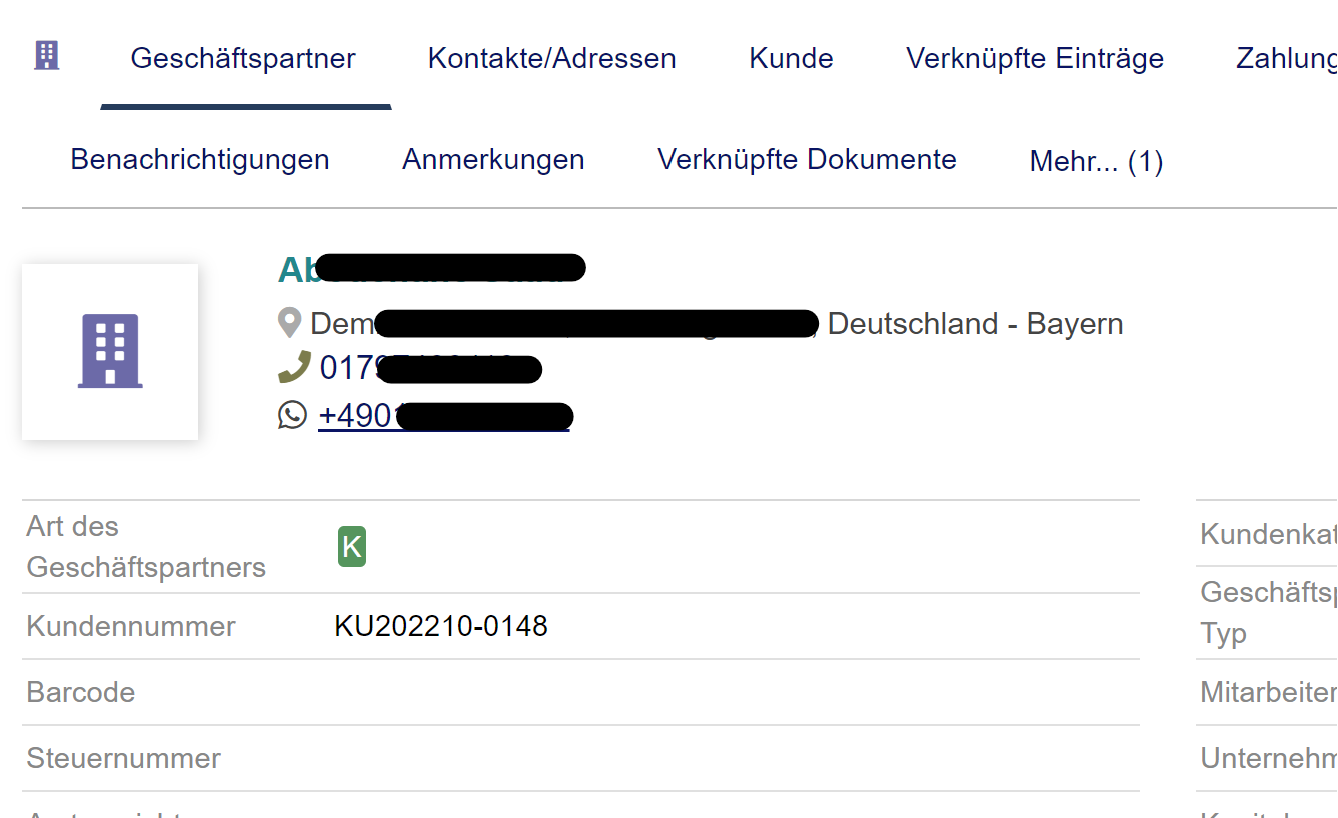The height and width of the screenshot is (818, 1338).
Task: Click the phone handset icon
Action: pos(293,368)
